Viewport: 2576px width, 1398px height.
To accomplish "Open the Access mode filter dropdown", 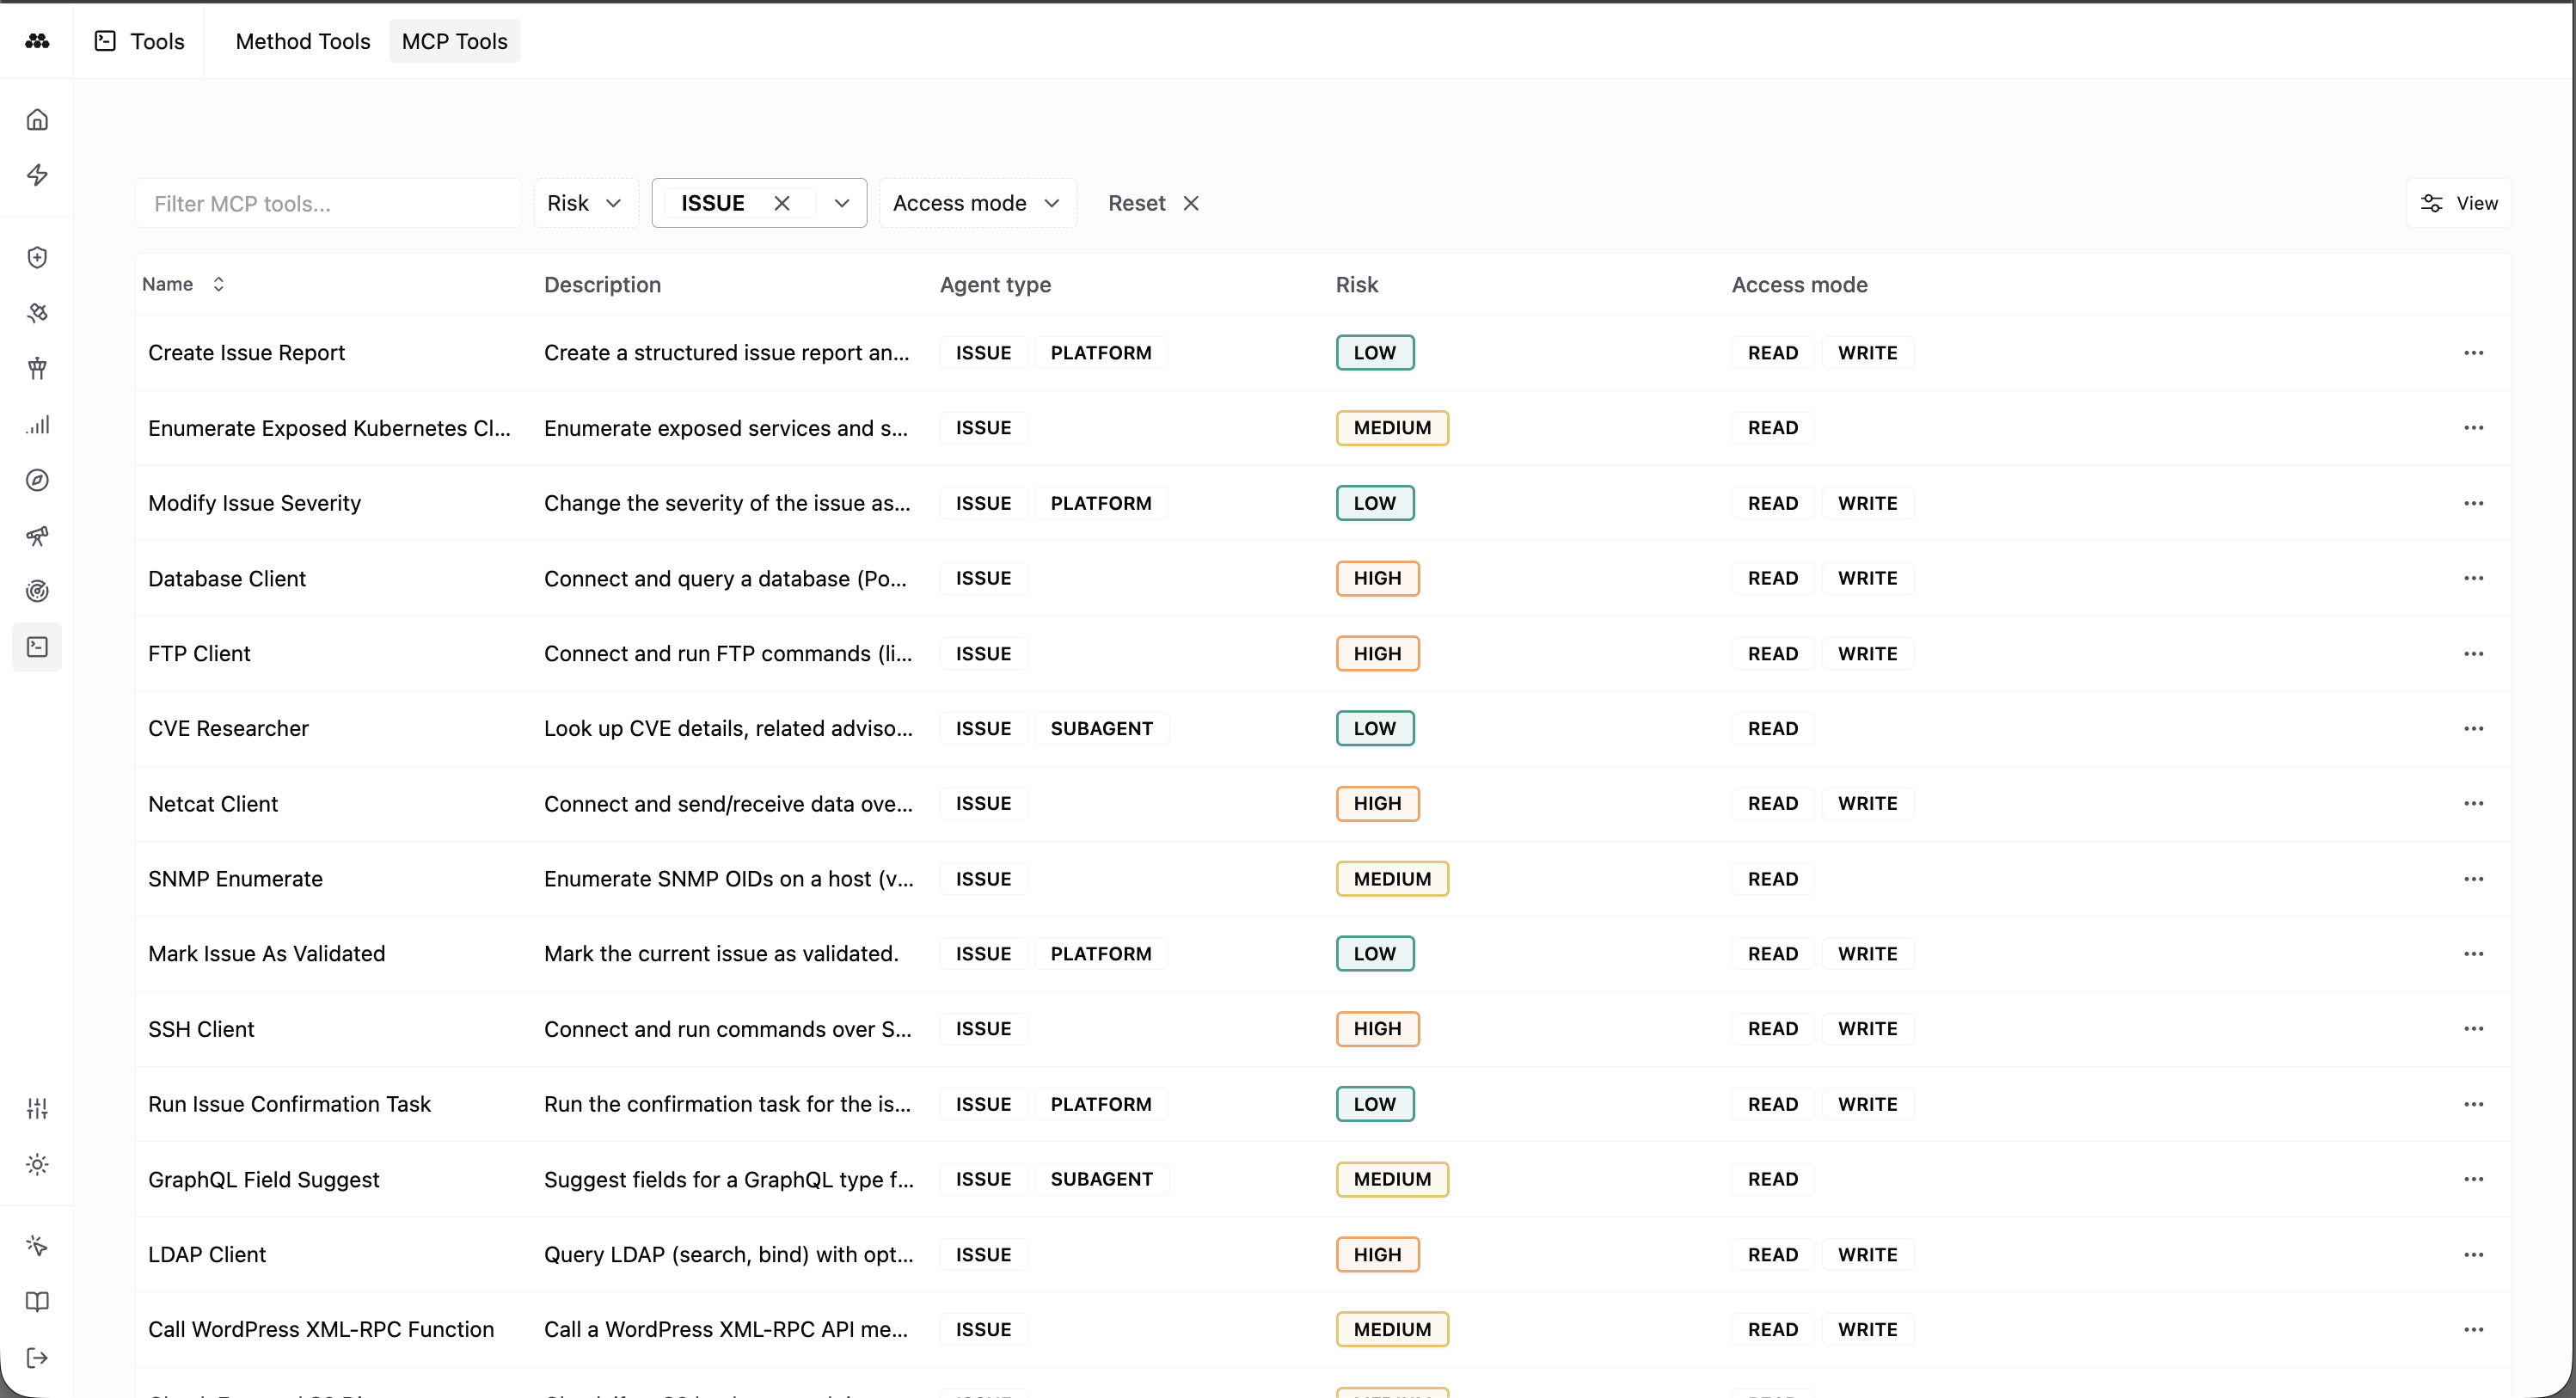I will (x=976, y=203).
